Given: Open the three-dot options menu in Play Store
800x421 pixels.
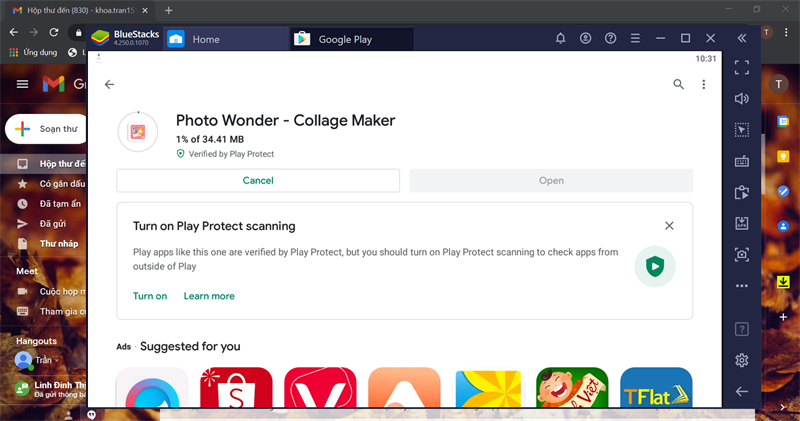Looking at the screenshot, I should coord(704,85).
